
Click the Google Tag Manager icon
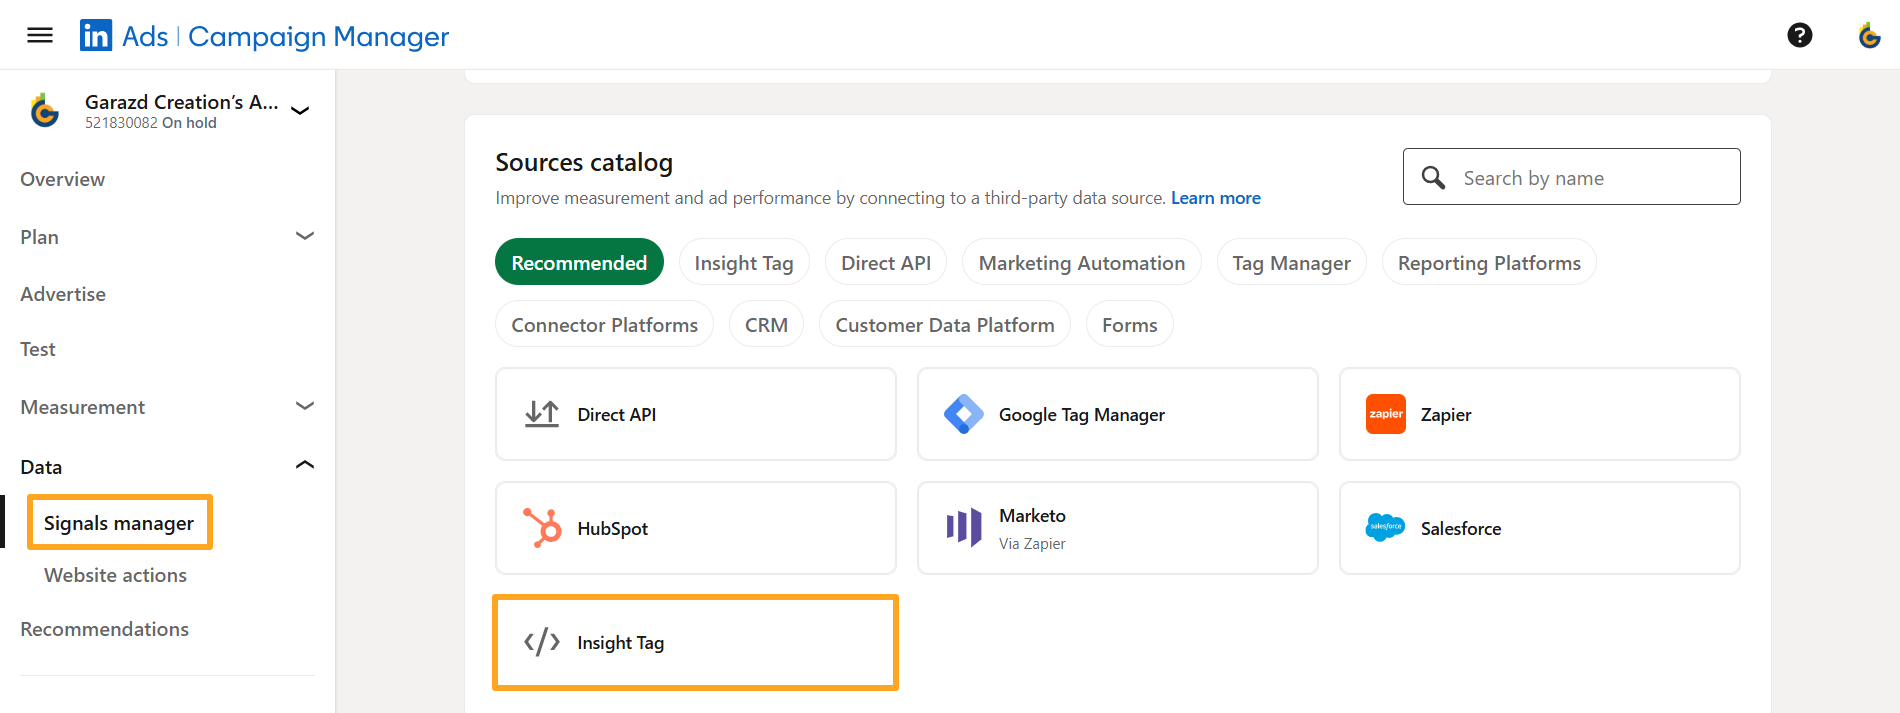click(963, 414)
